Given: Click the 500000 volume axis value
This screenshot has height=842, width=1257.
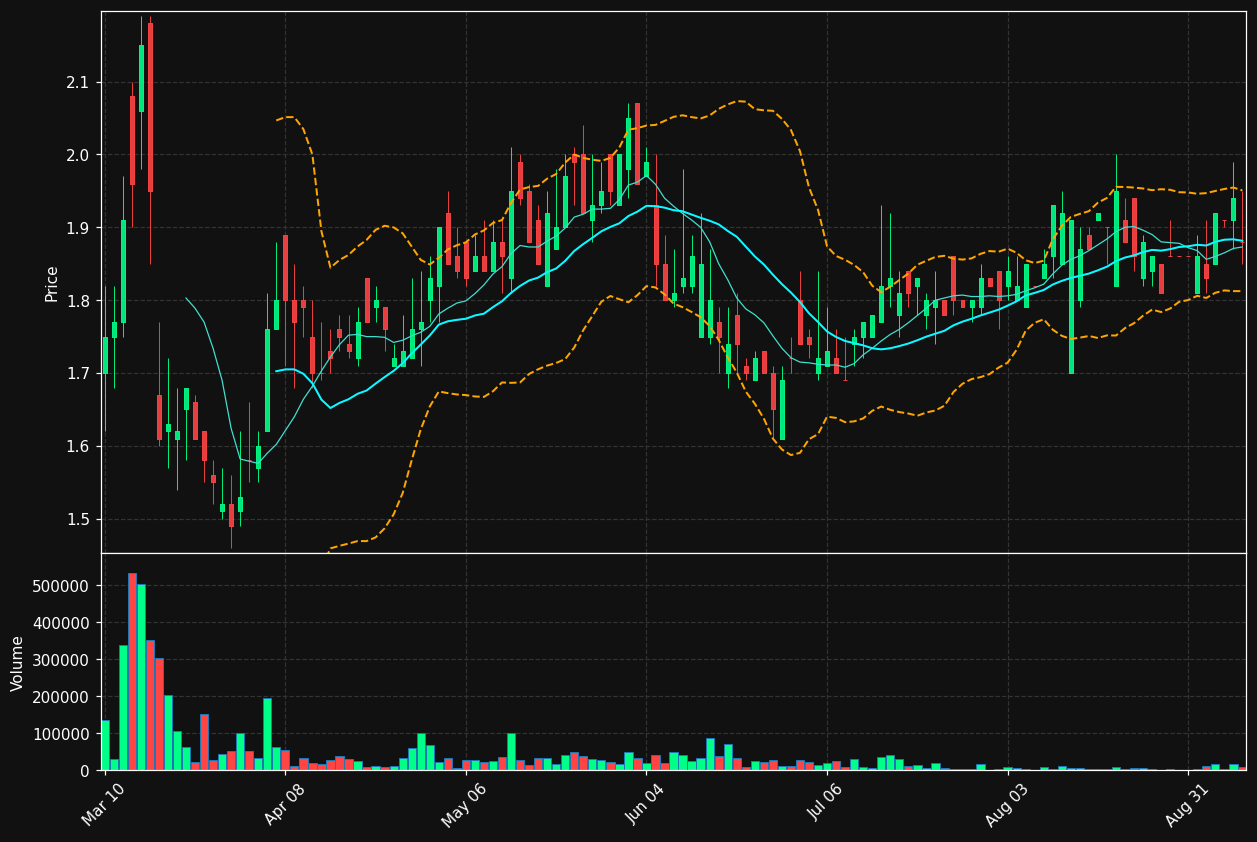Looking at the screenshot, I should 62,586.
